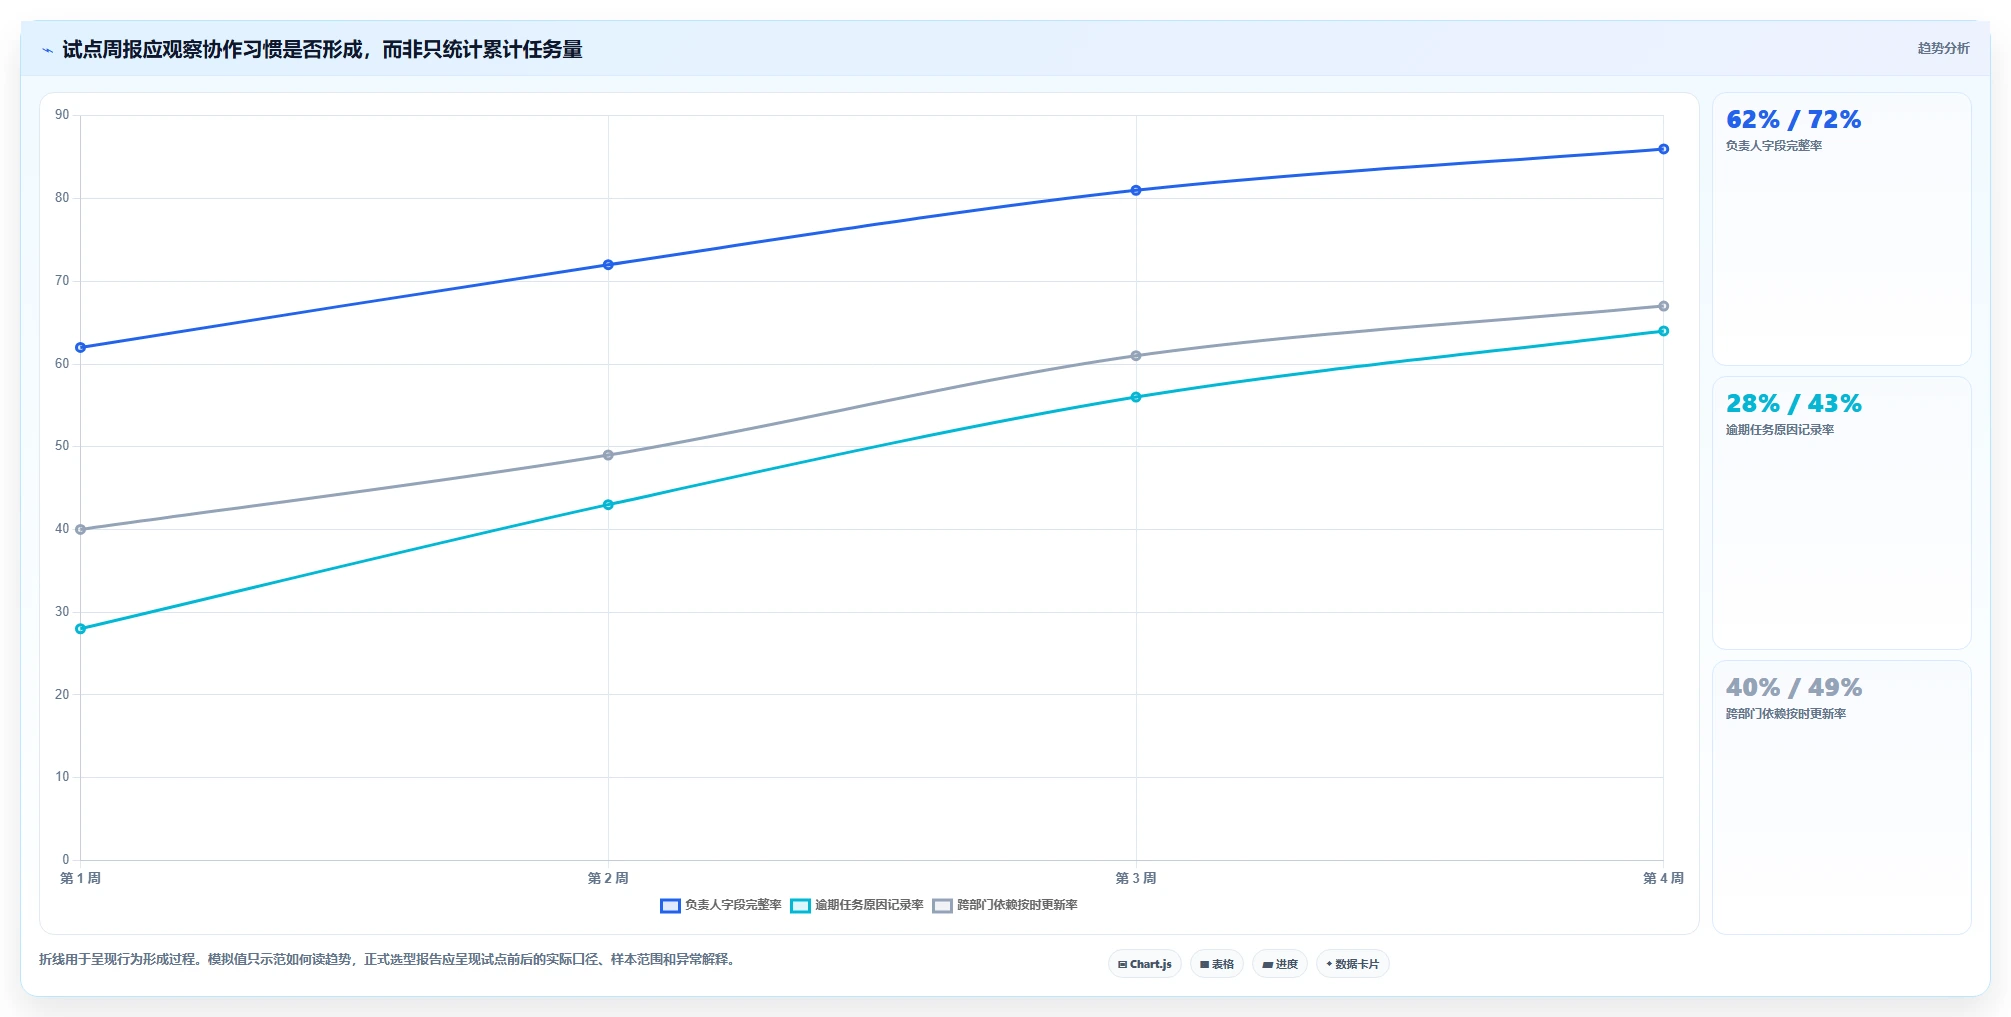The height and width of the screenshot is (1017, 2011).
Task: Click the gray data point at 第 2 周
Action: (x=608, y=455)
